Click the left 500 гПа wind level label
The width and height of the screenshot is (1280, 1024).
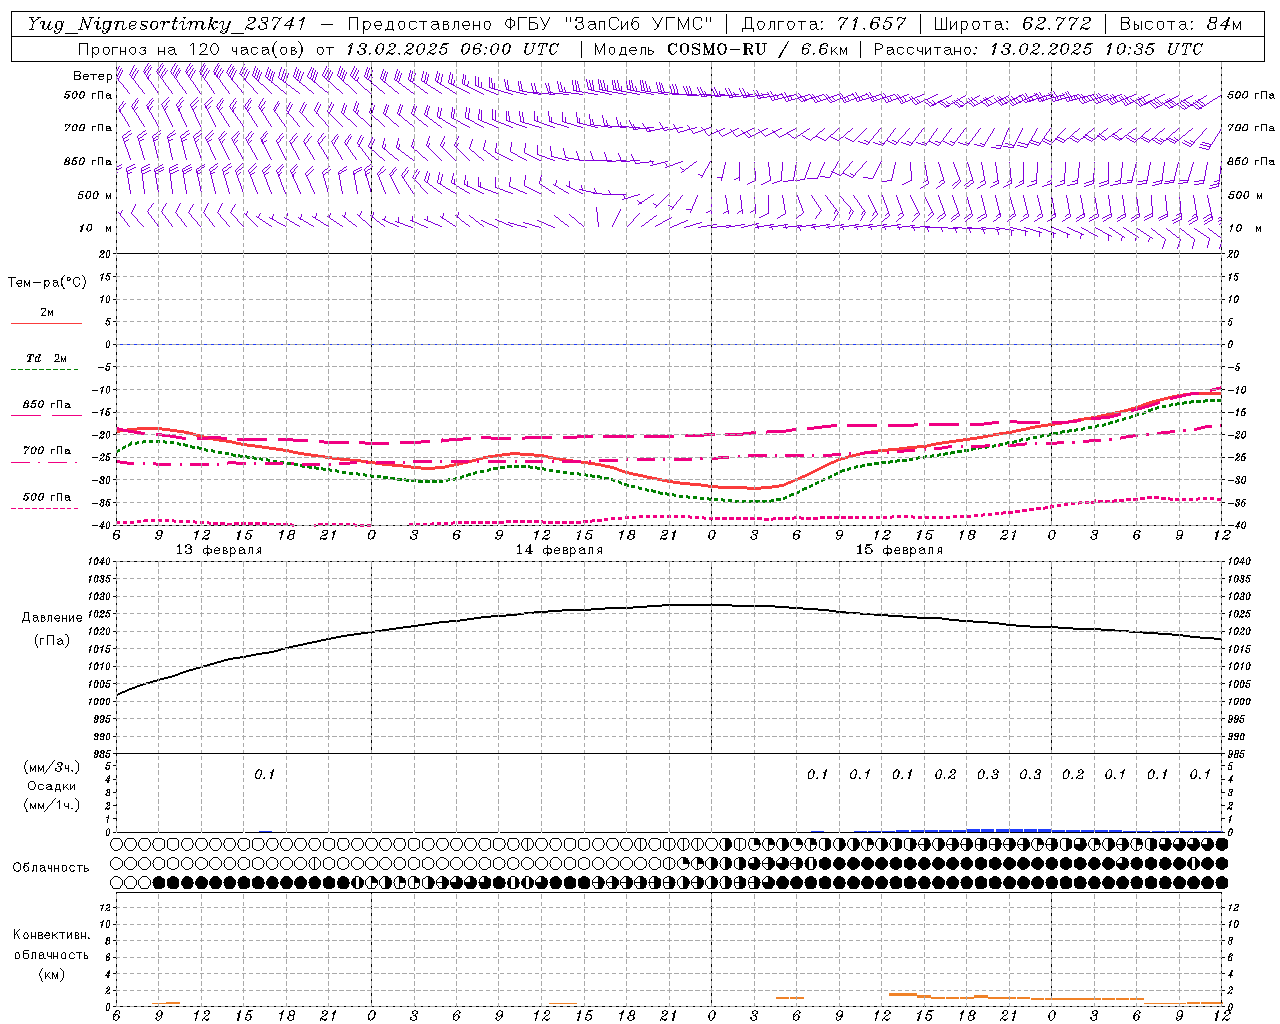(88, 95)
